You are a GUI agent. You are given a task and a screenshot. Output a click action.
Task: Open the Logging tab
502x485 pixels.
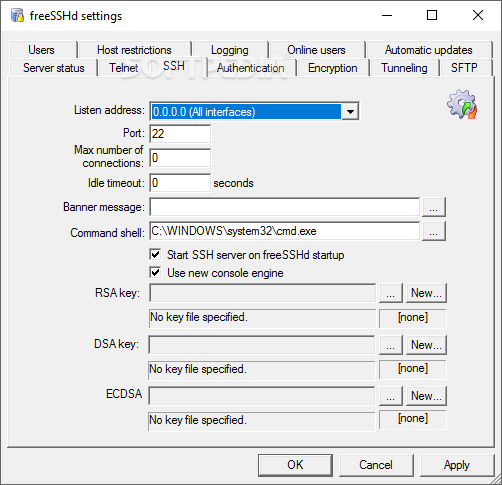pyautogui.click(x=230, y=50)
